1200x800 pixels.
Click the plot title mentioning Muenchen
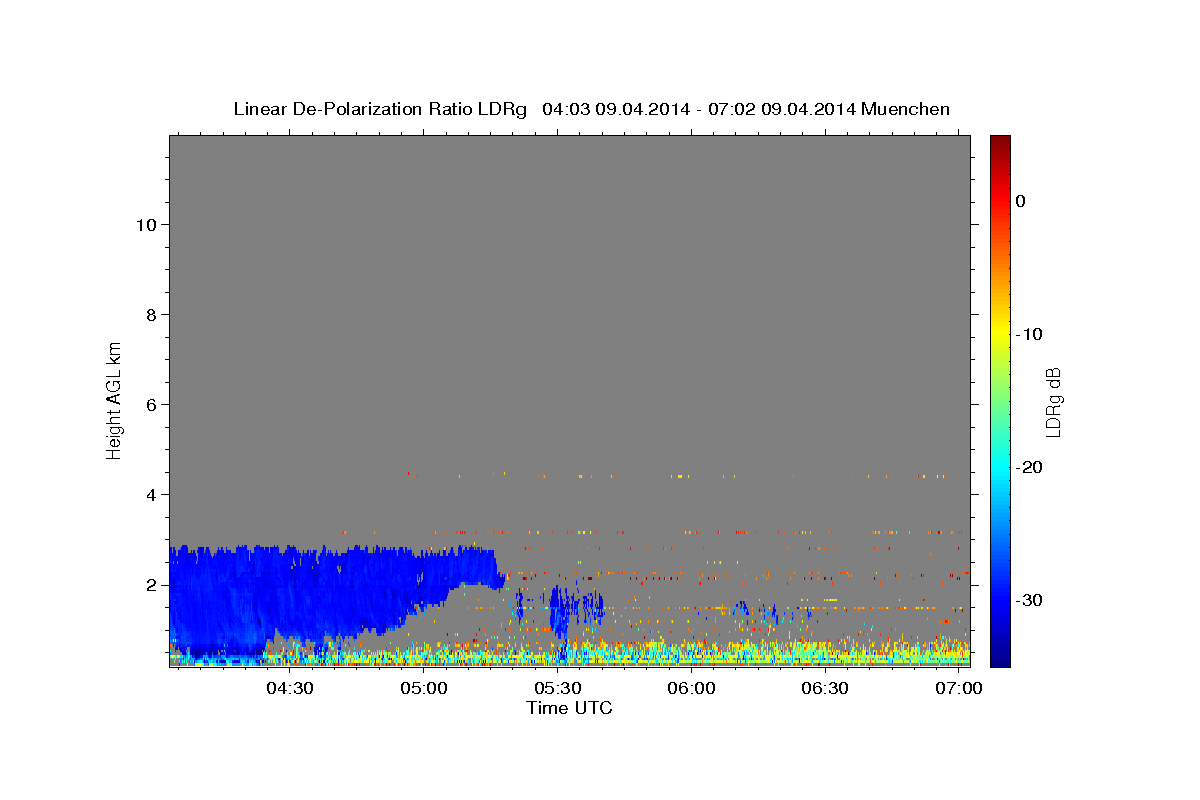click(x=591, y=109)
